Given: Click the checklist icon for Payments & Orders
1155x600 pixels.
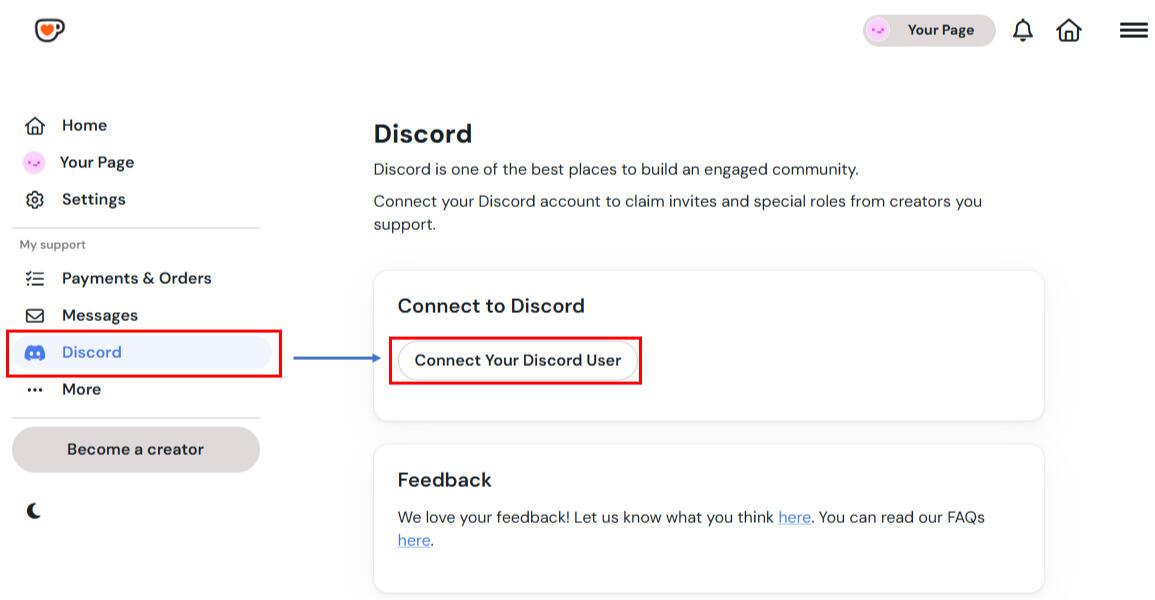Looking at the screenshot, I should tap(35, 278).
